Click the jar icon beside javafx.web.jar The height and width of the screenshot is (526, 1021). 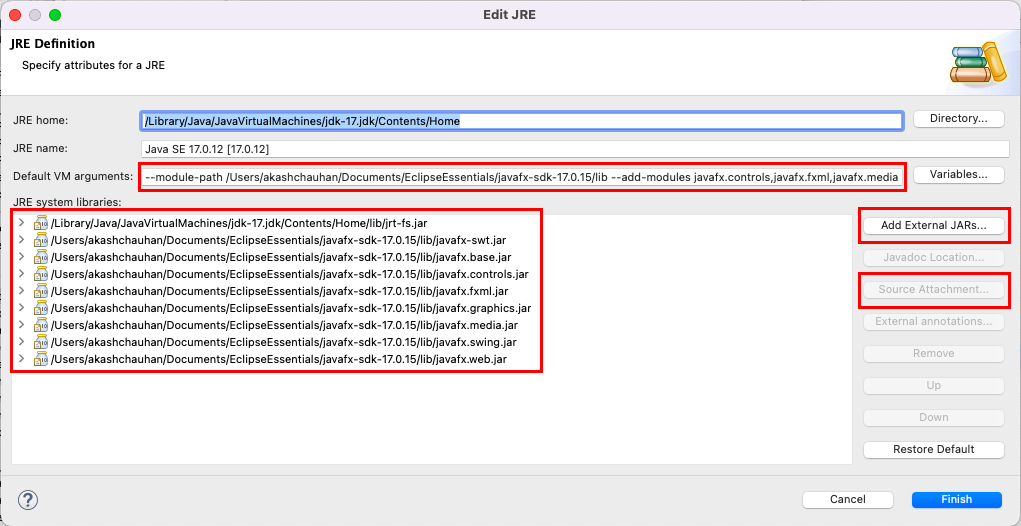pyautogui.click(x=42, y=358)
